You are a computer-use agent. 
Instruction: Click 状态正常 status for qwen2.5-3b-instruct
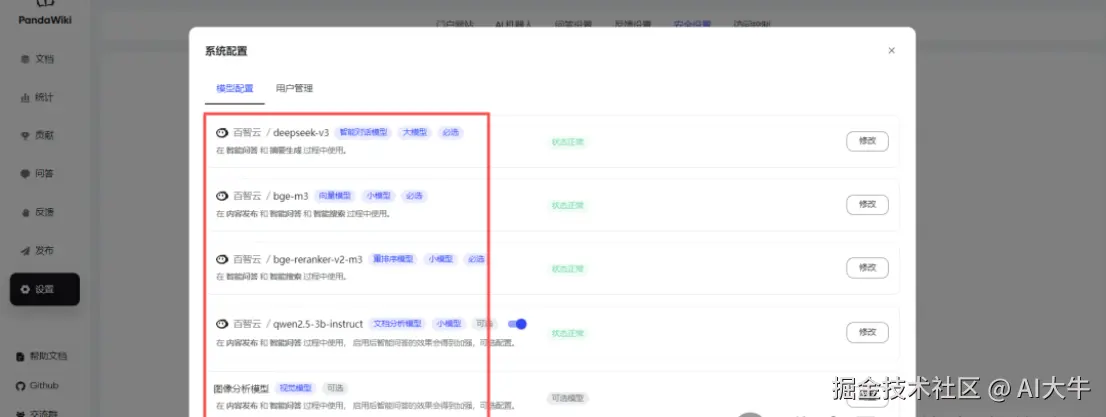[x=568, y=333]
